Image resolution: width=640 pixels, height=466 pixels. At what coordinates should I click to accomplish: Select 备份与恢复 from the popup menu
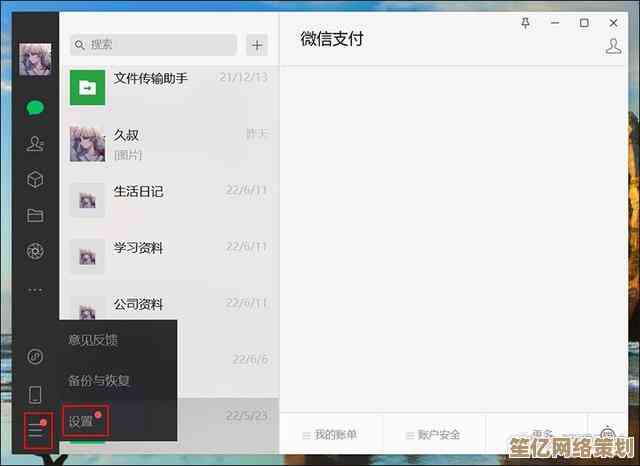[x=99, y=380]
